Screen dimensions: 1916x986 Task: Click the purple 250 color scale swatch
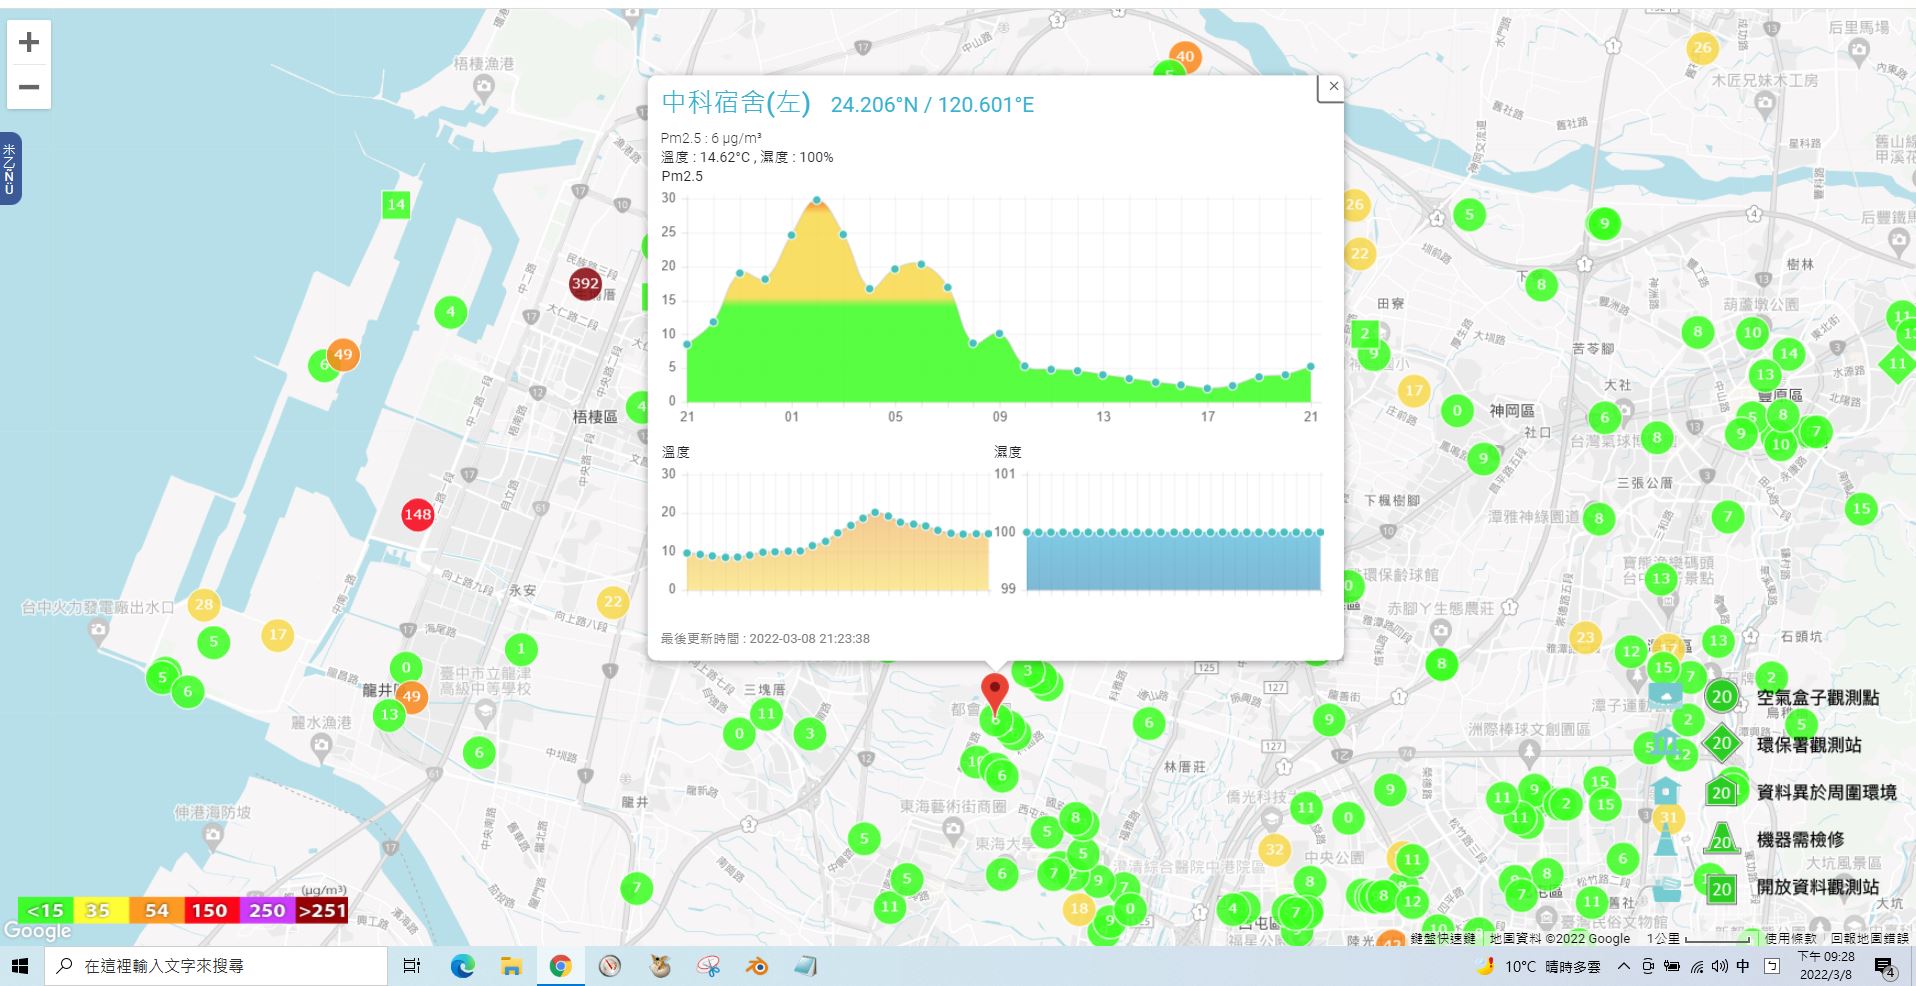coord(267,910)
